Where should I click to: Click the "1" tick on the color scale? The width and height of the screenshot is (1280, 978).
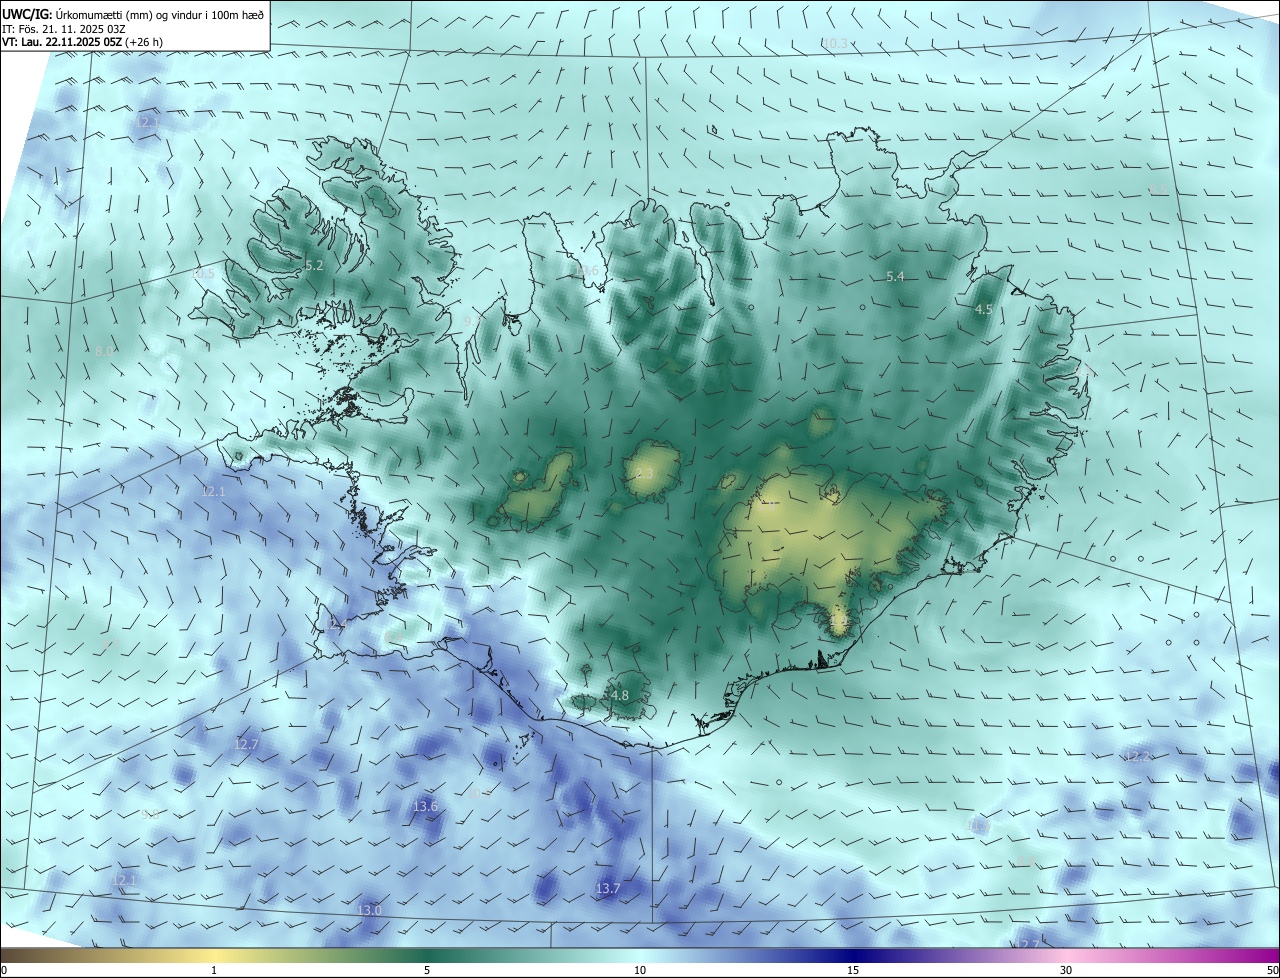214,970
